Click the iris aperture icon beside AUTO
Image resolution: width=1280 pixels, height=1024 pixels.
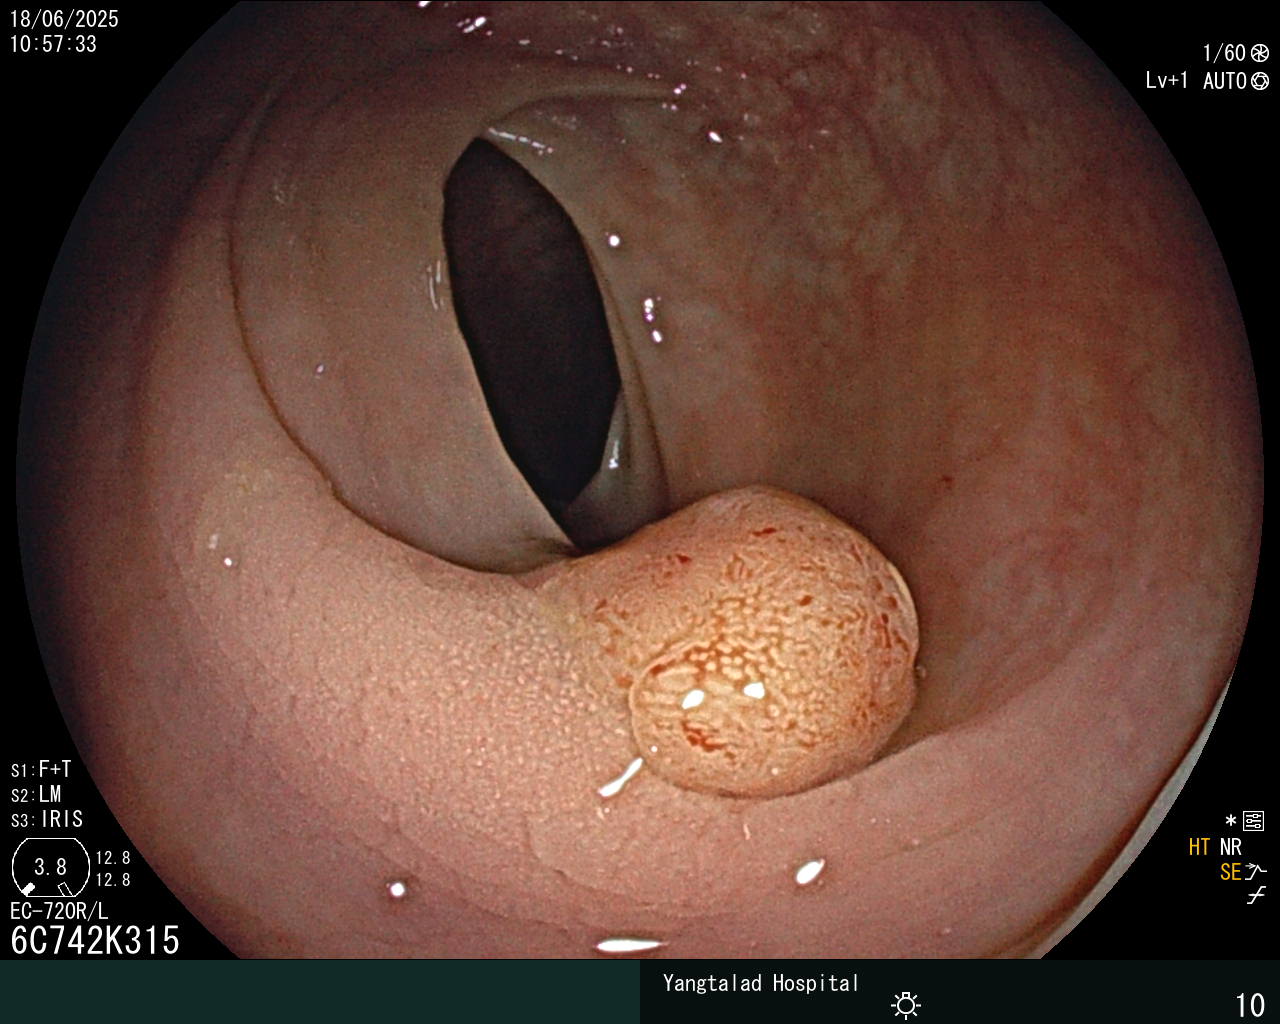(1260, 81)
